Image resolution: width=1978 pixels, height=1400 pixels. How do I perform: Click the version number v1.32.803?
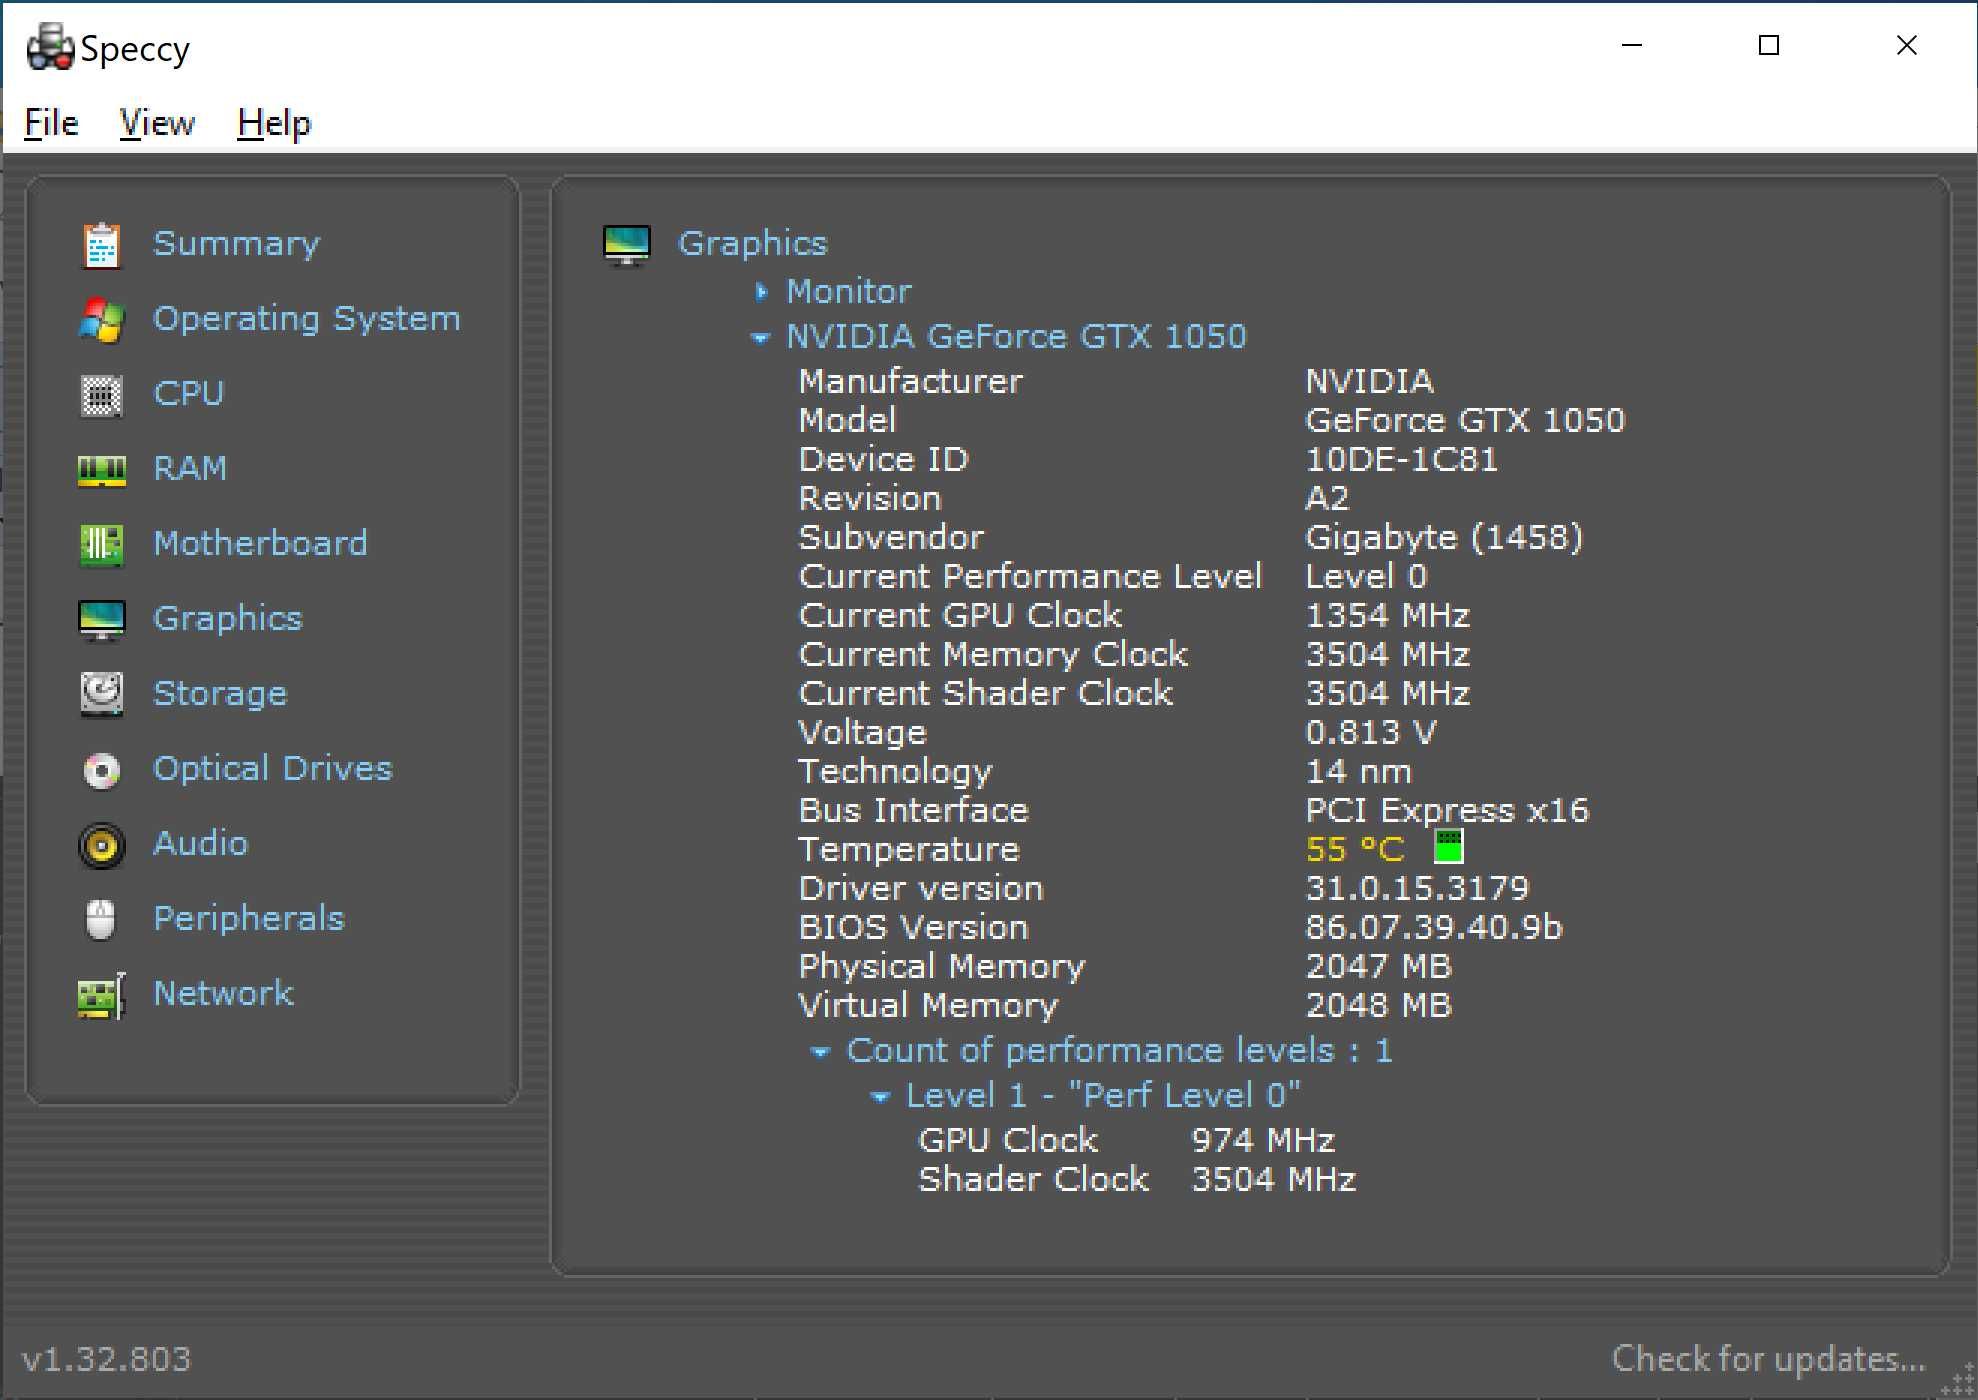106,1359
